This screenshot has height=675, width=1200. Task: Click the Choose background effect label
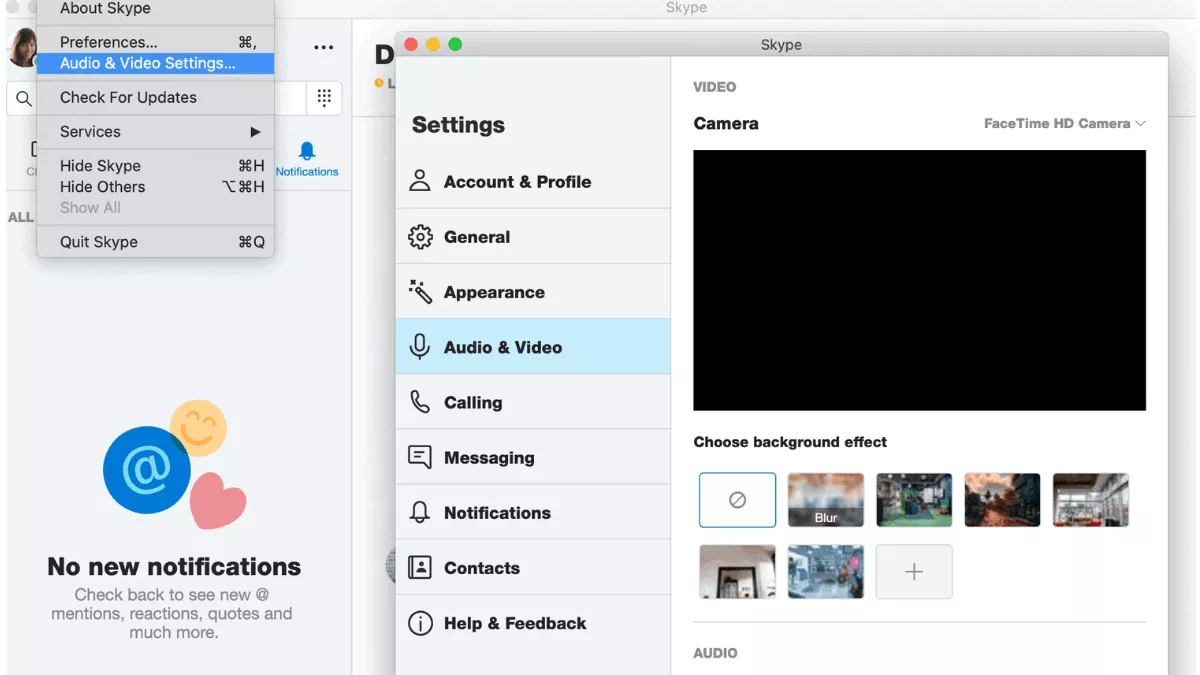coord(790,442)
